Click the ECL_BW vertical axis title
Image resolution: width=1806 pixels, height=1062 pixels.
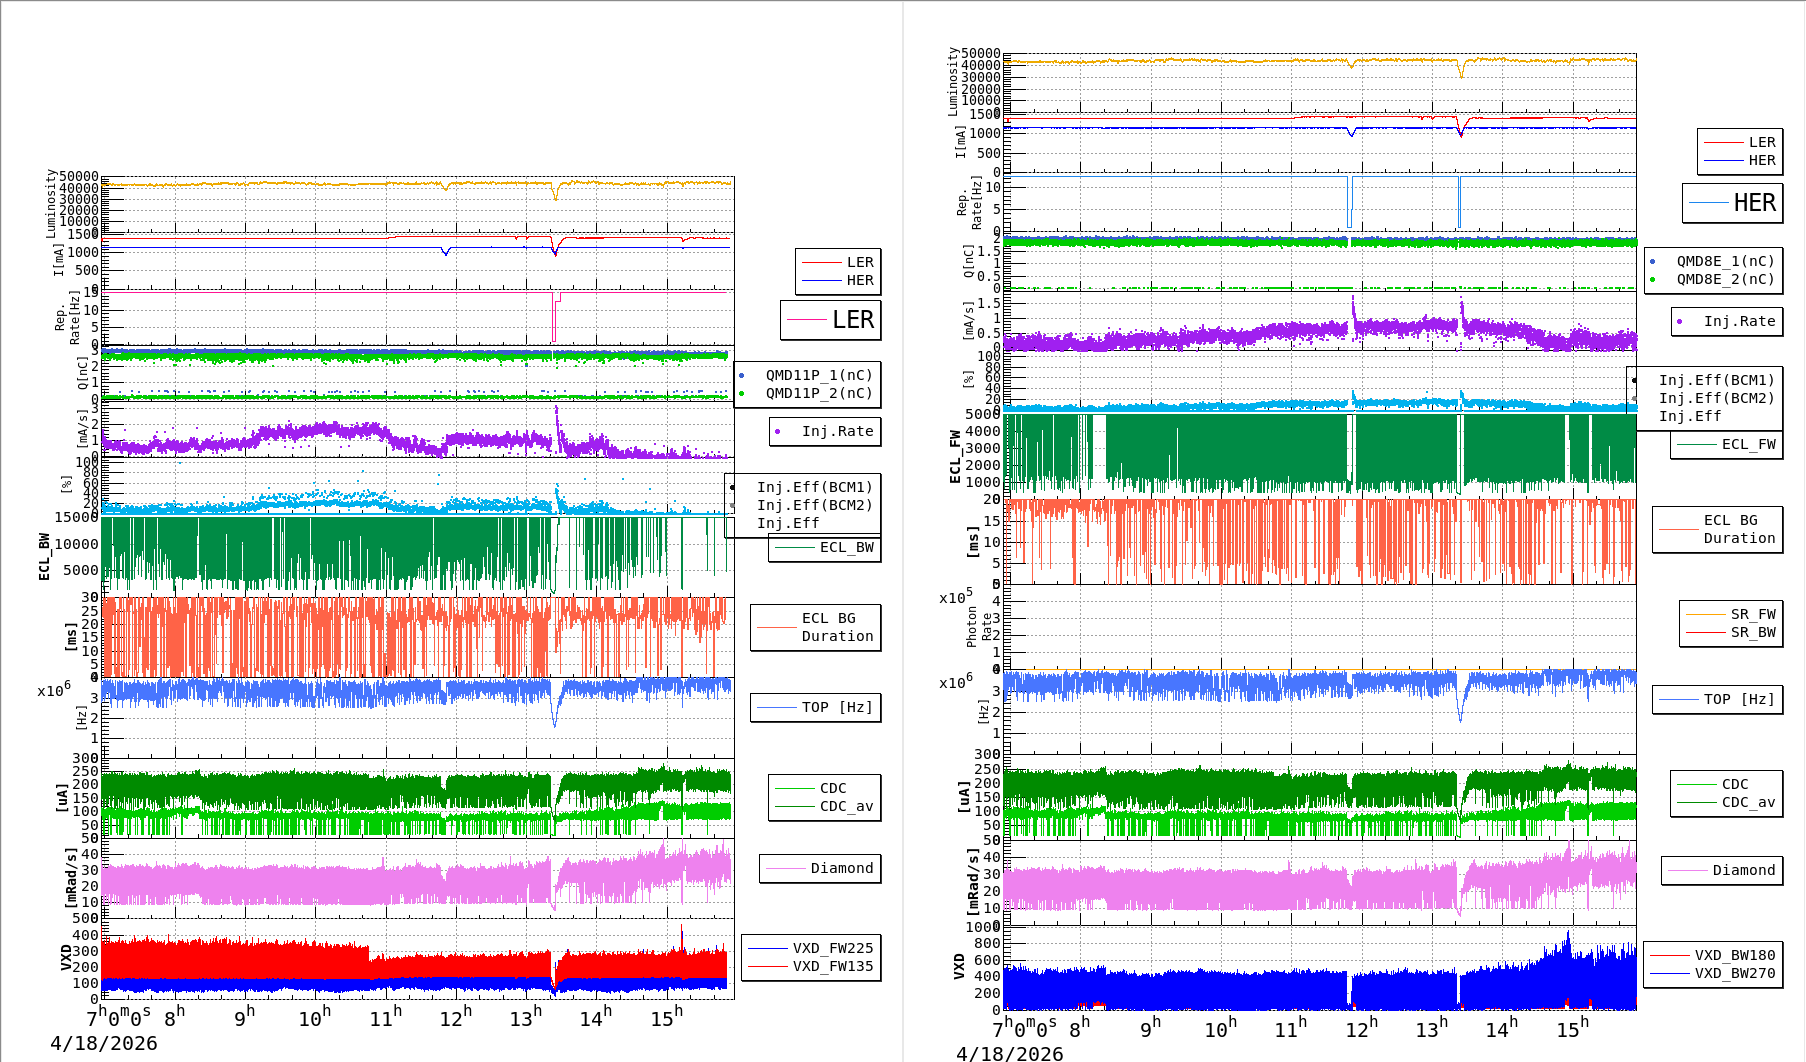tap(44, 556)
